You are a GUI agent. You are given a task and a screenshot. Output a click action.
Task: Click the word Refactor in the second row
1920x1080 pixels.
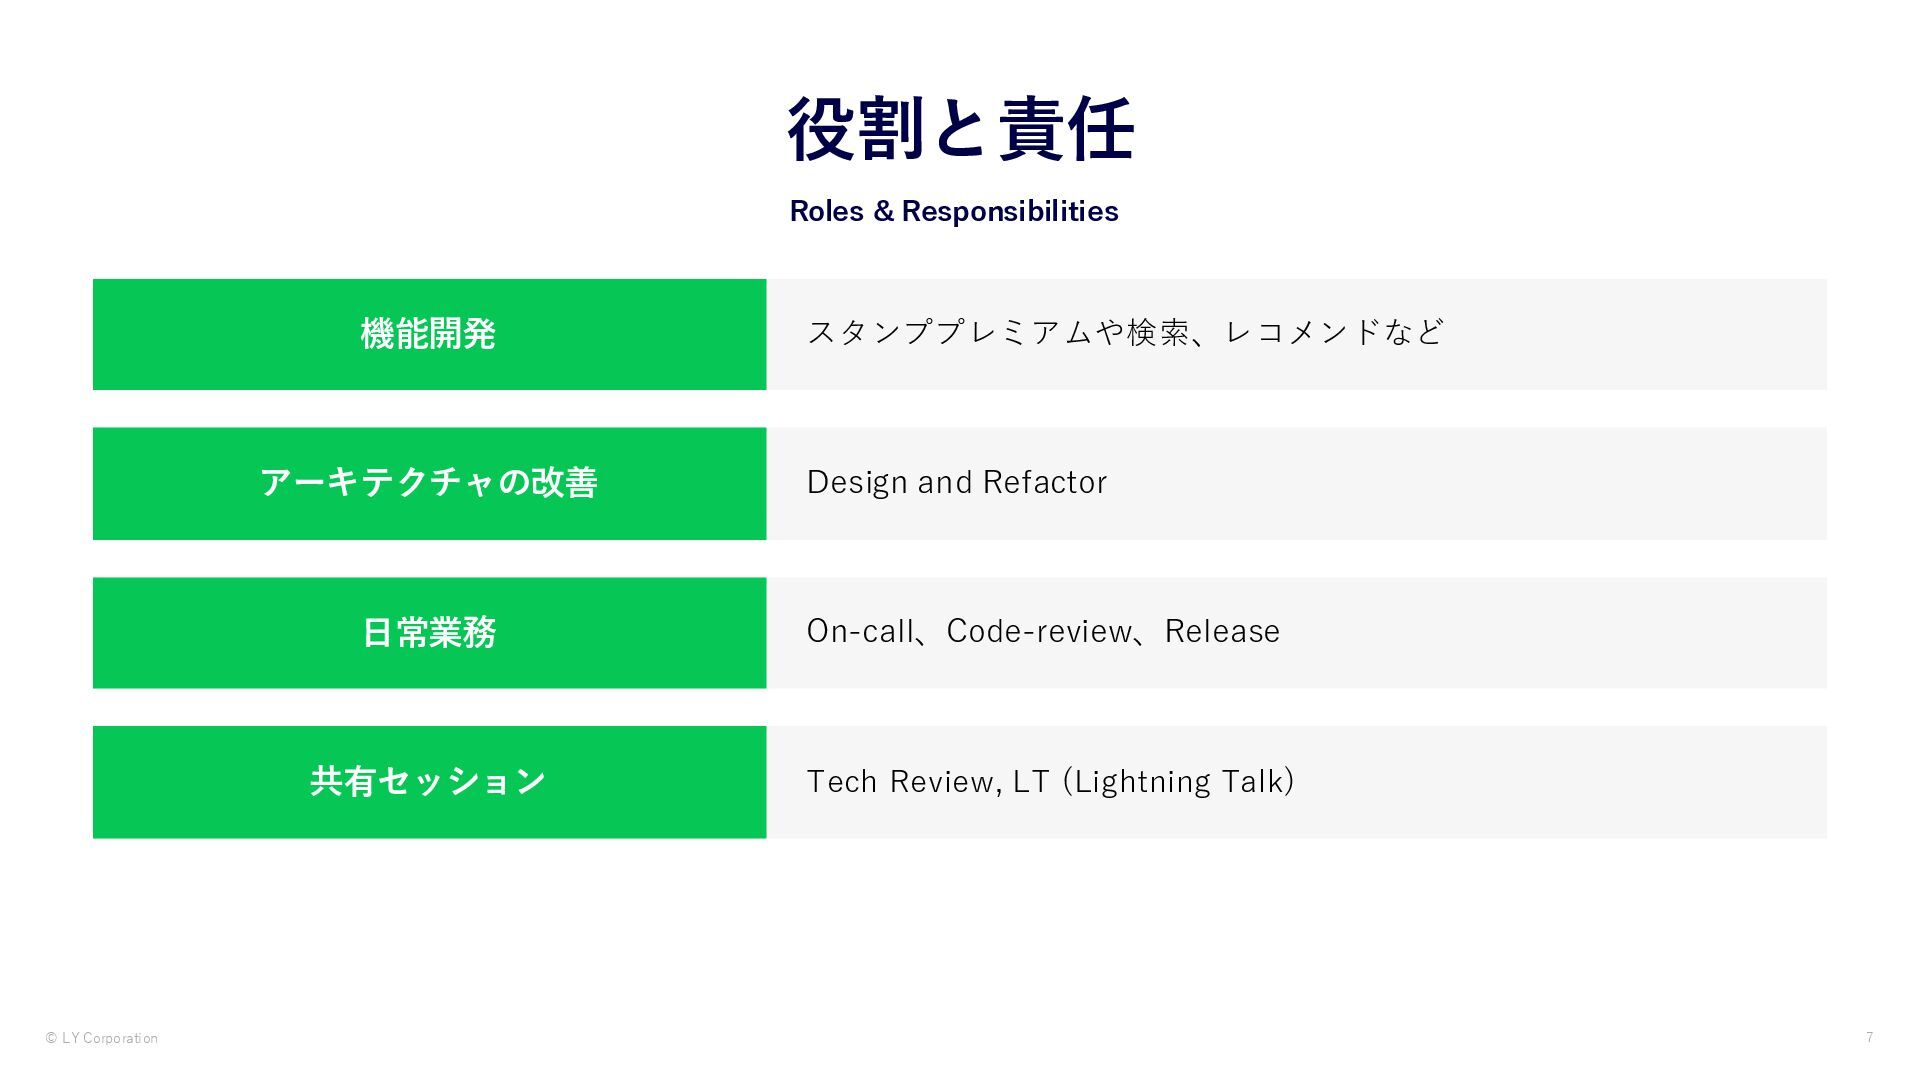pyautogui.click(x=1044, y=482)
